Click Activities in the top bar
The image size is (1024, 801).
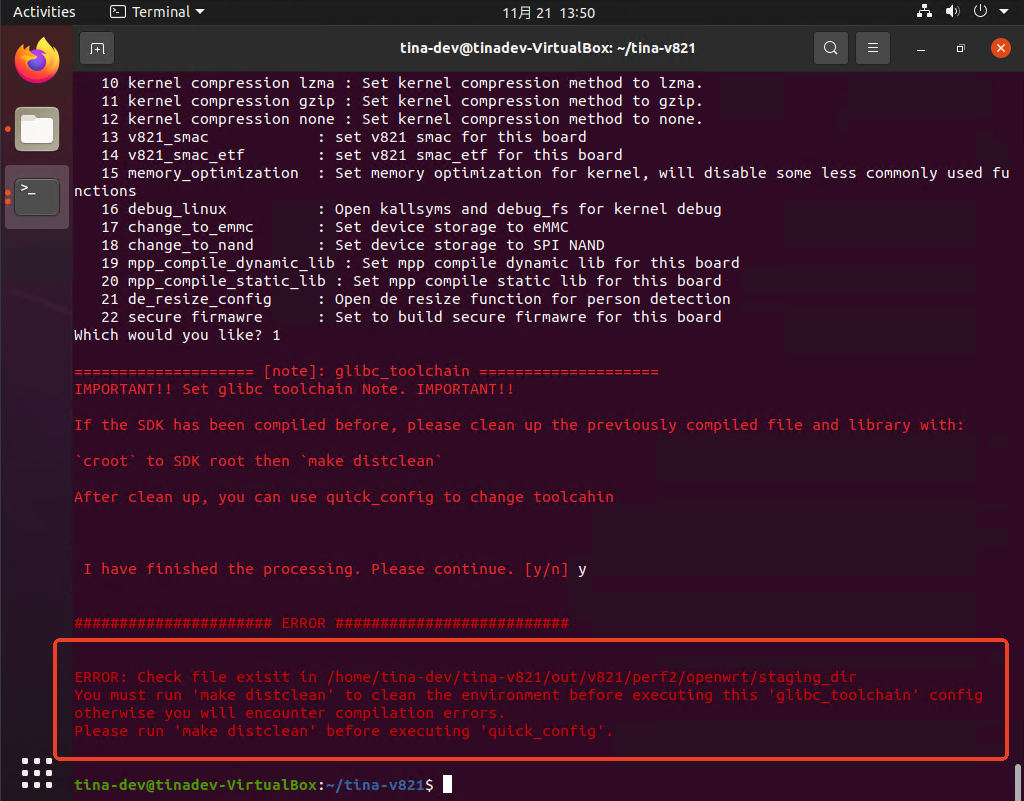coord(44,12)
